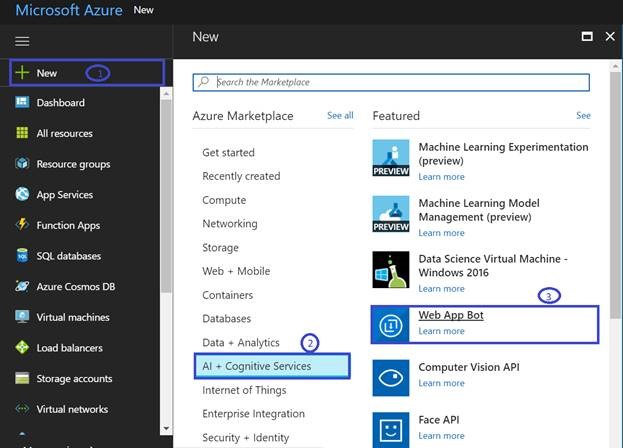Click the Dashboard icon in sidebar
The image size is (623, 448).
22,103
